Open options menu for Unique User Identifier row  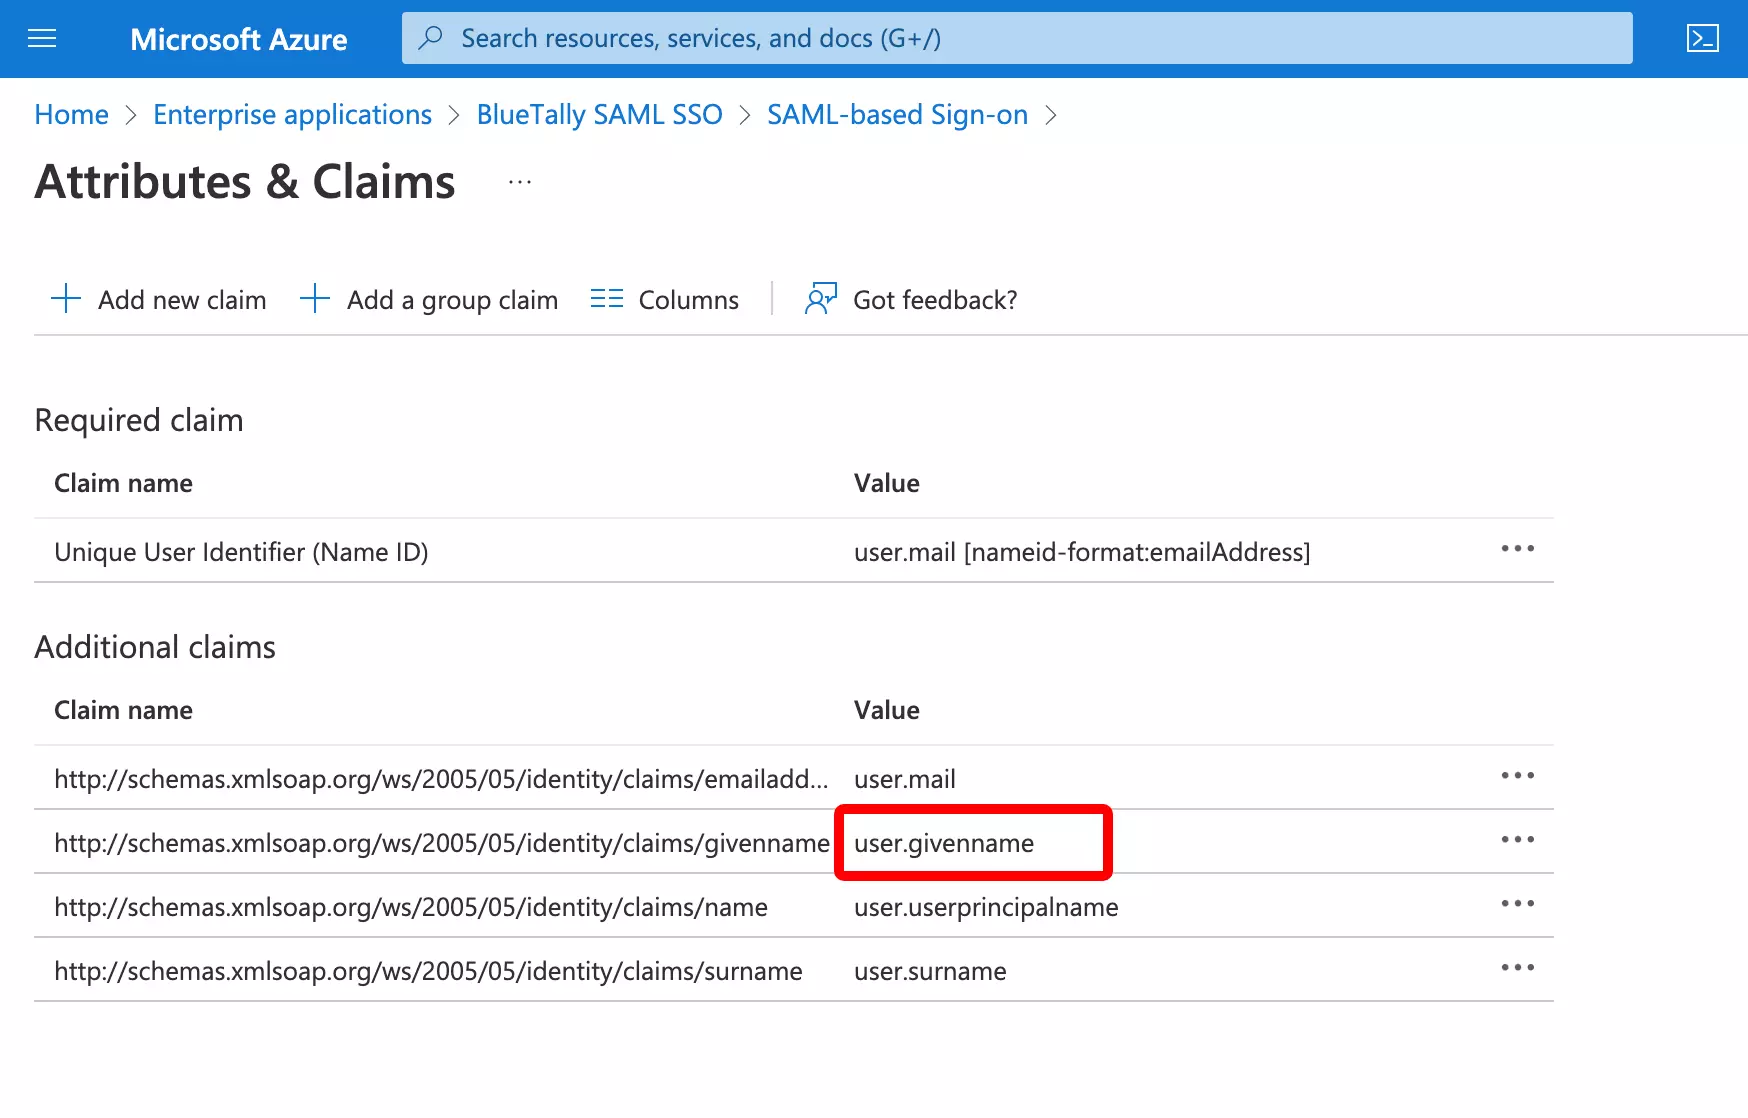[x=1518, y=549]
